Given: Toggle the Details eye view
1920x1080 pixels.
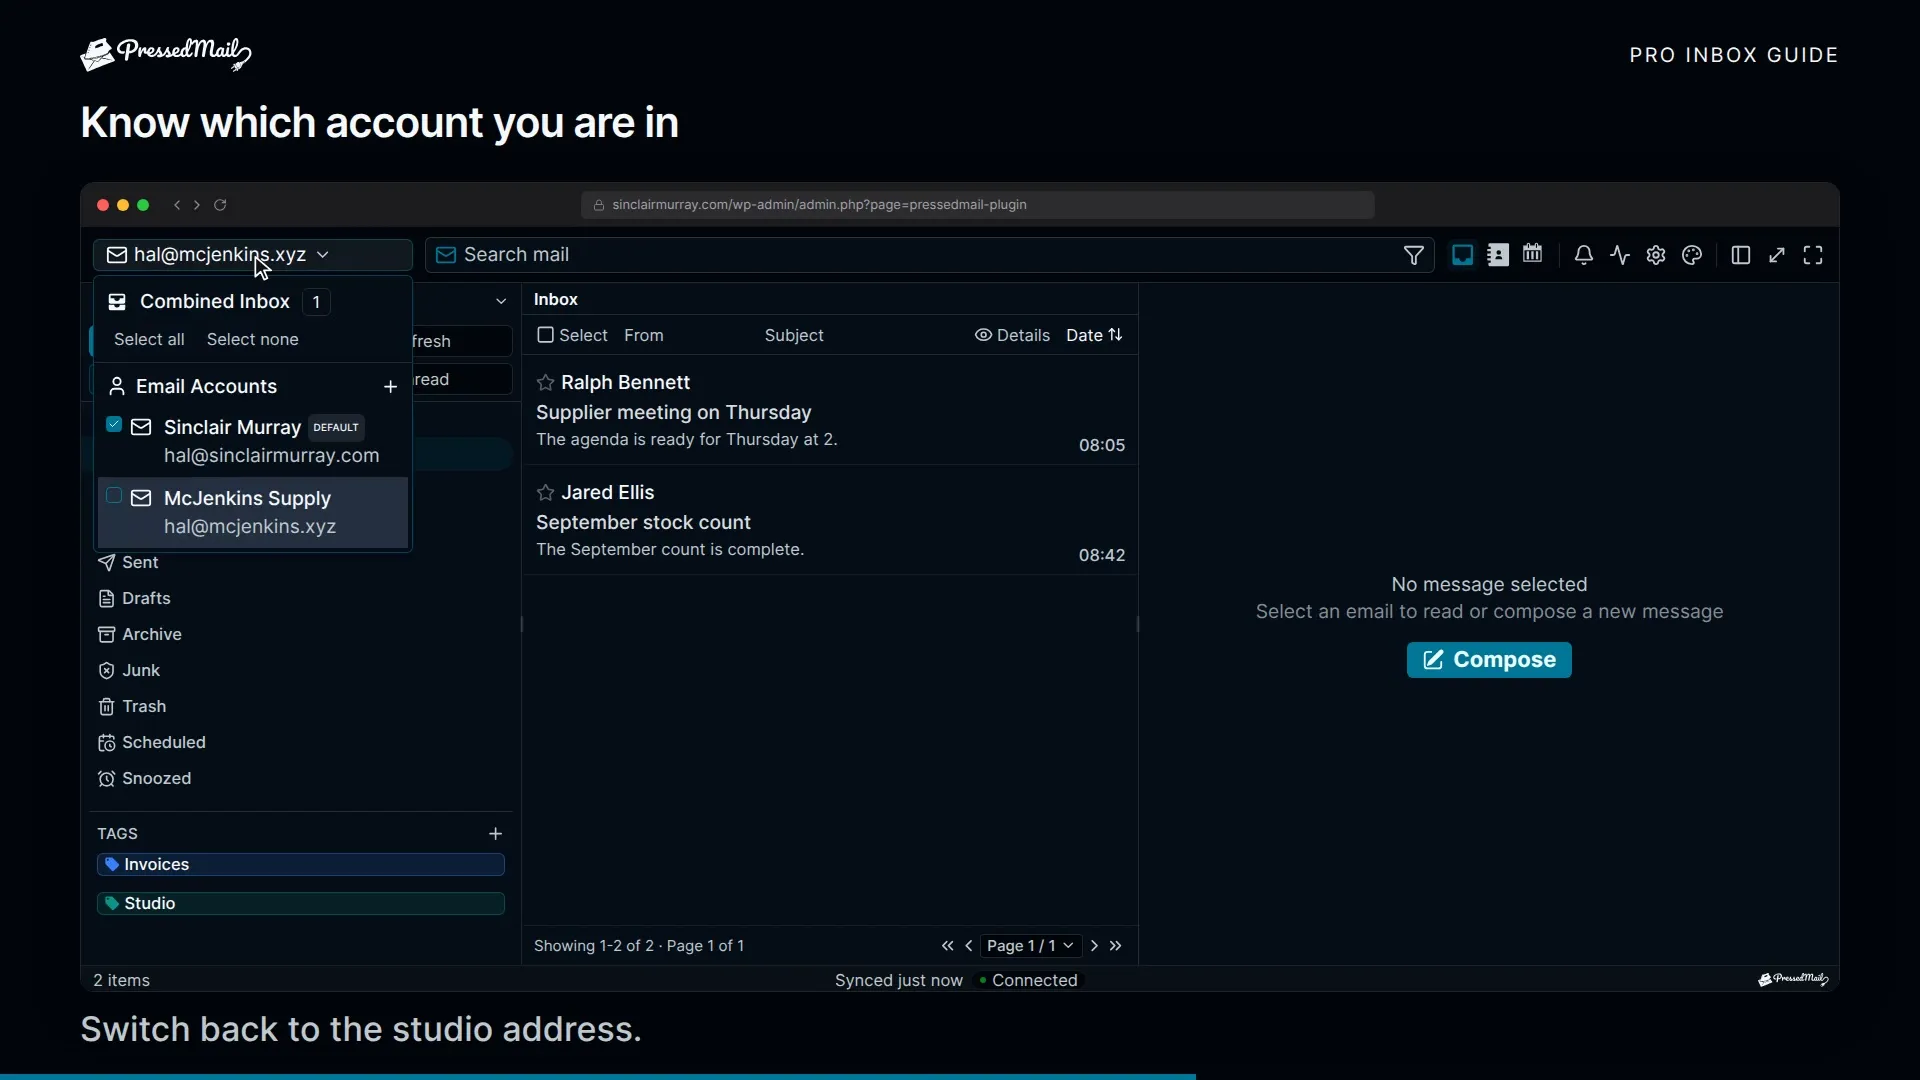Looking at the screenshot, I should tap(1012, 336).
